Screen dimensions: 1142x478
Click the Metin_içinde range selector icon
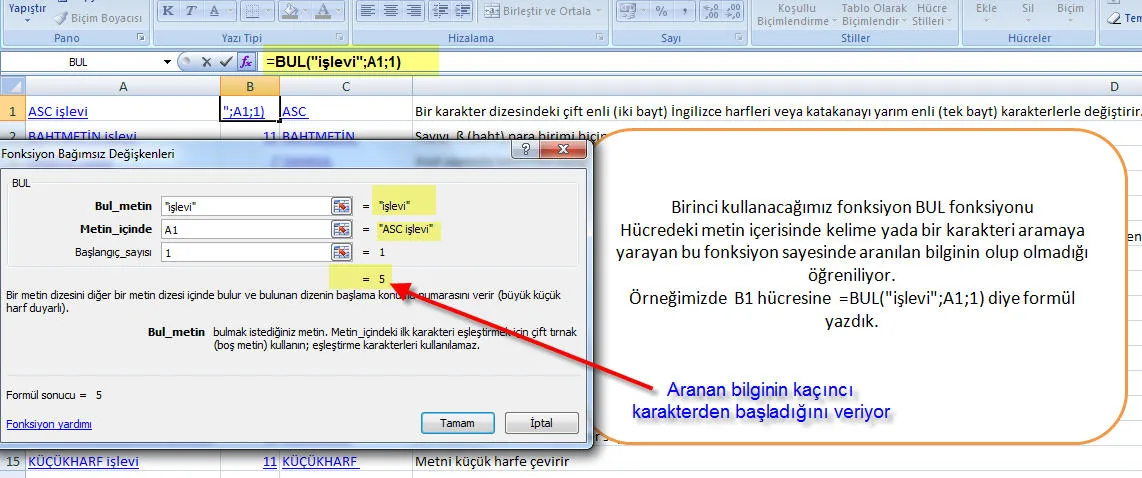[x=342, y=229]
